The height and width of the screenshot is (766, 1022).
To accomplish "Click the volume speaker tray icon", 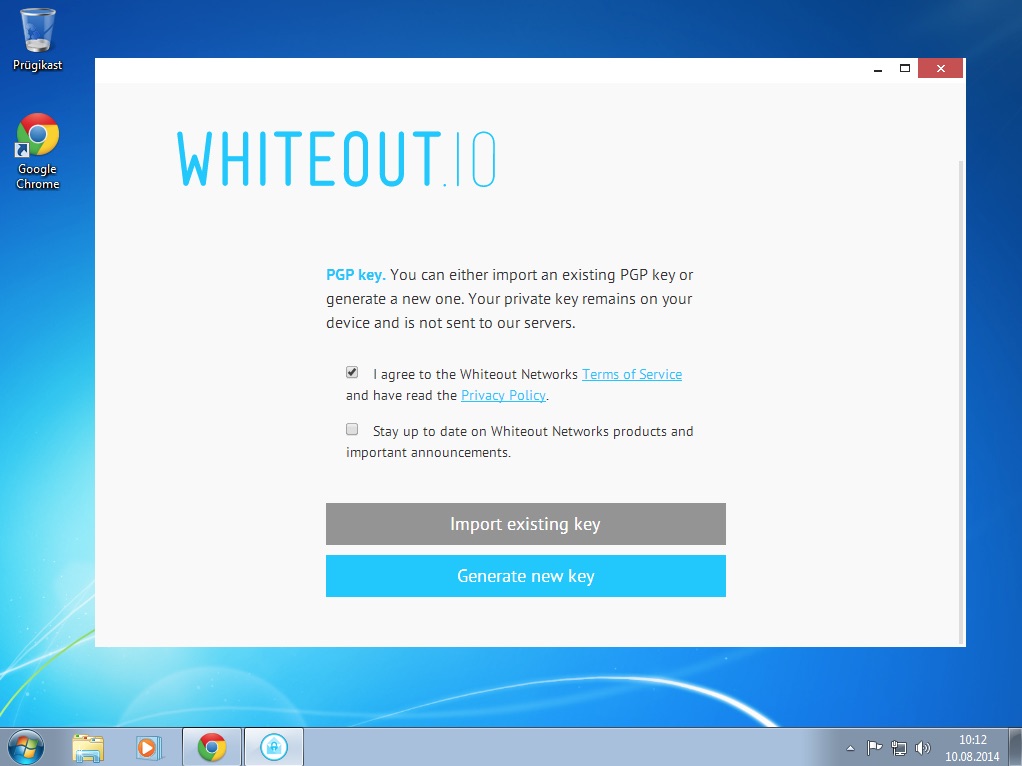I will click(922, 747).
